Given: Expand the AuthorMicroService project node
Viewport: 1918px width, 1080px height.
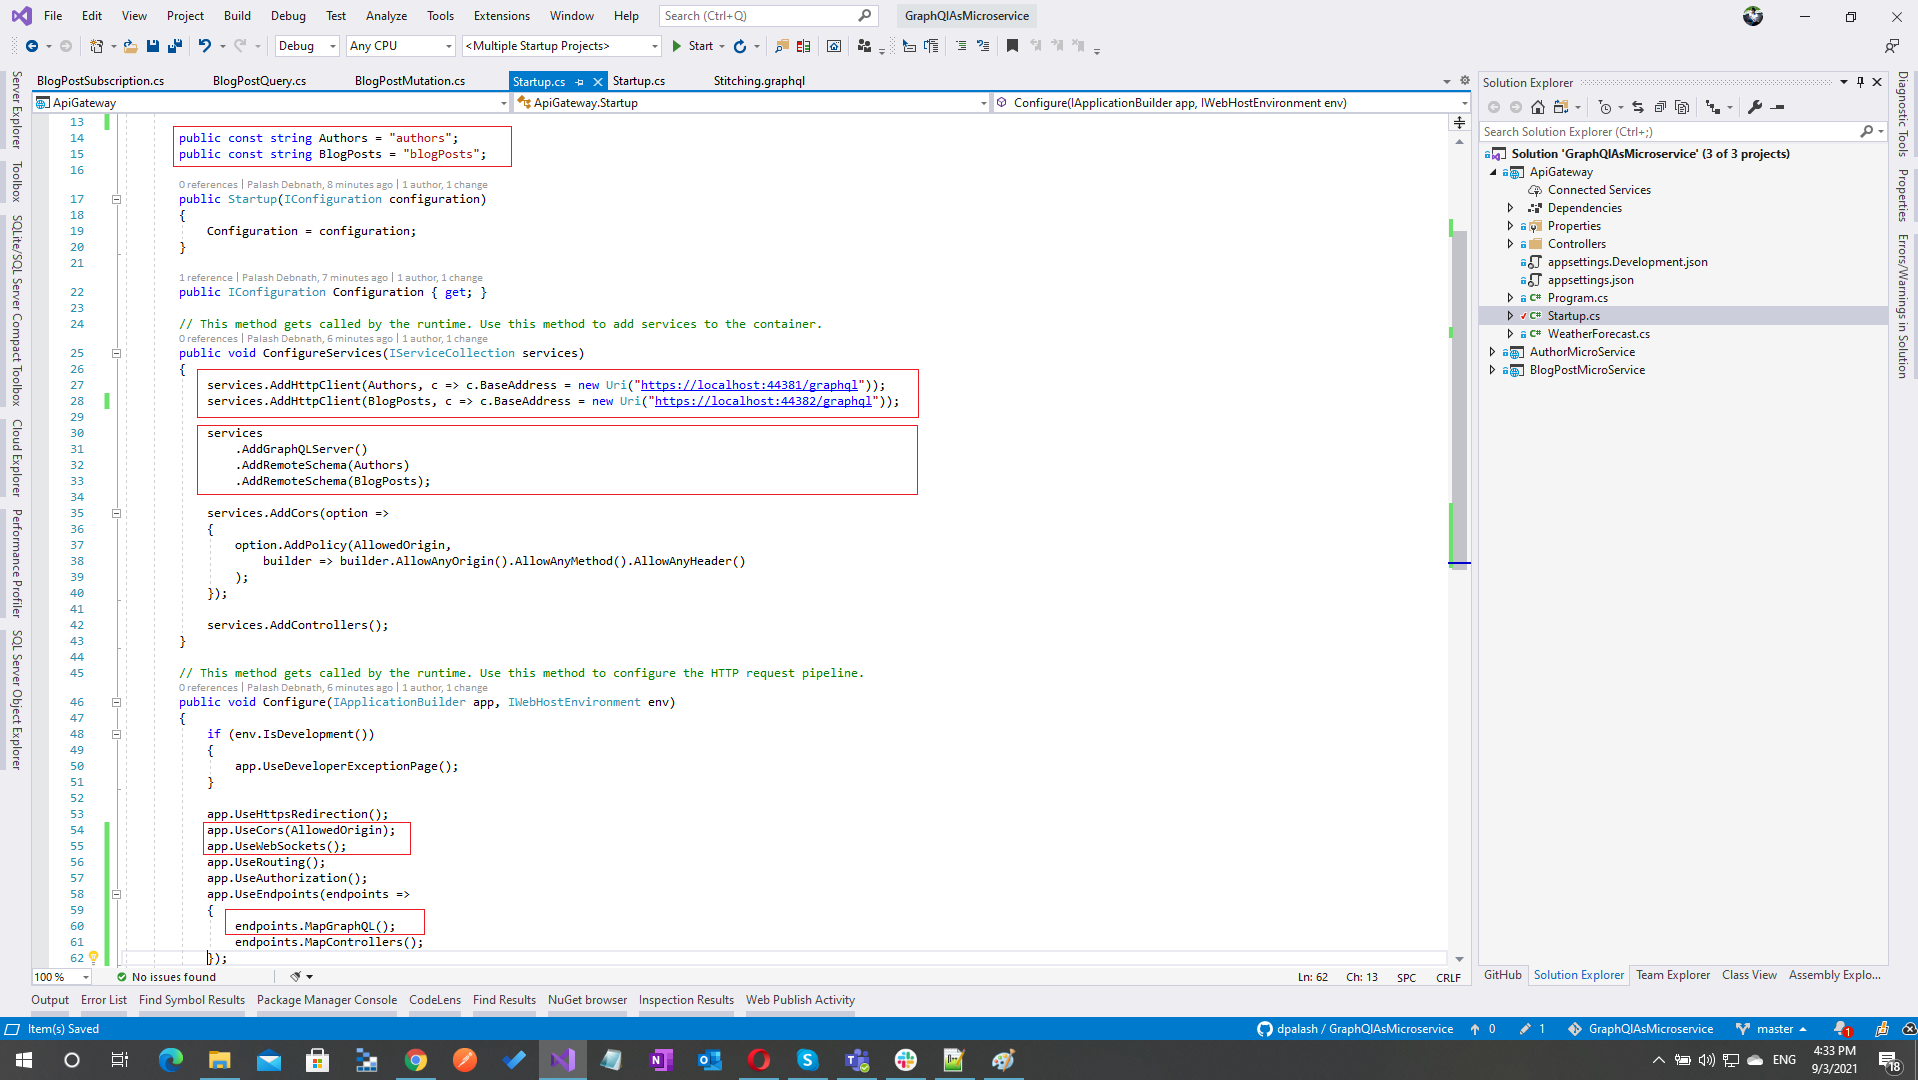Looking at the screenshot, I should [x=1493, y=352].
